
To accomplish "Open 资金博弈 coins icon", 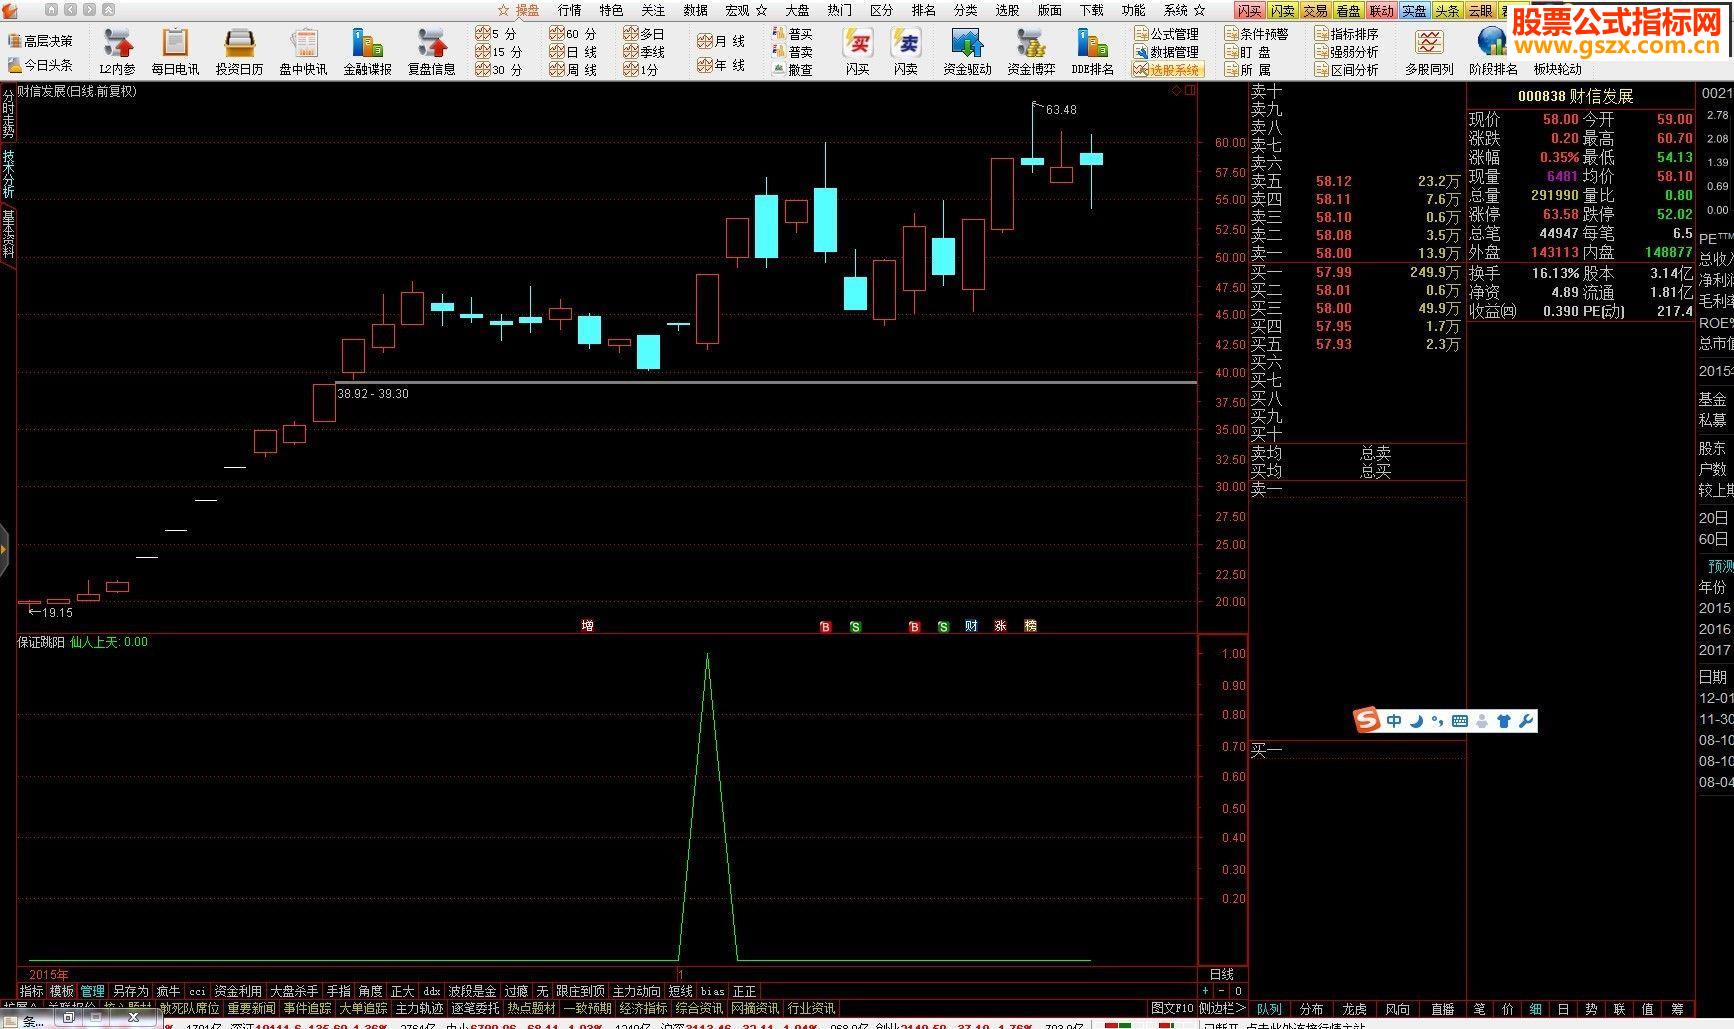I will coord(1030,44).
